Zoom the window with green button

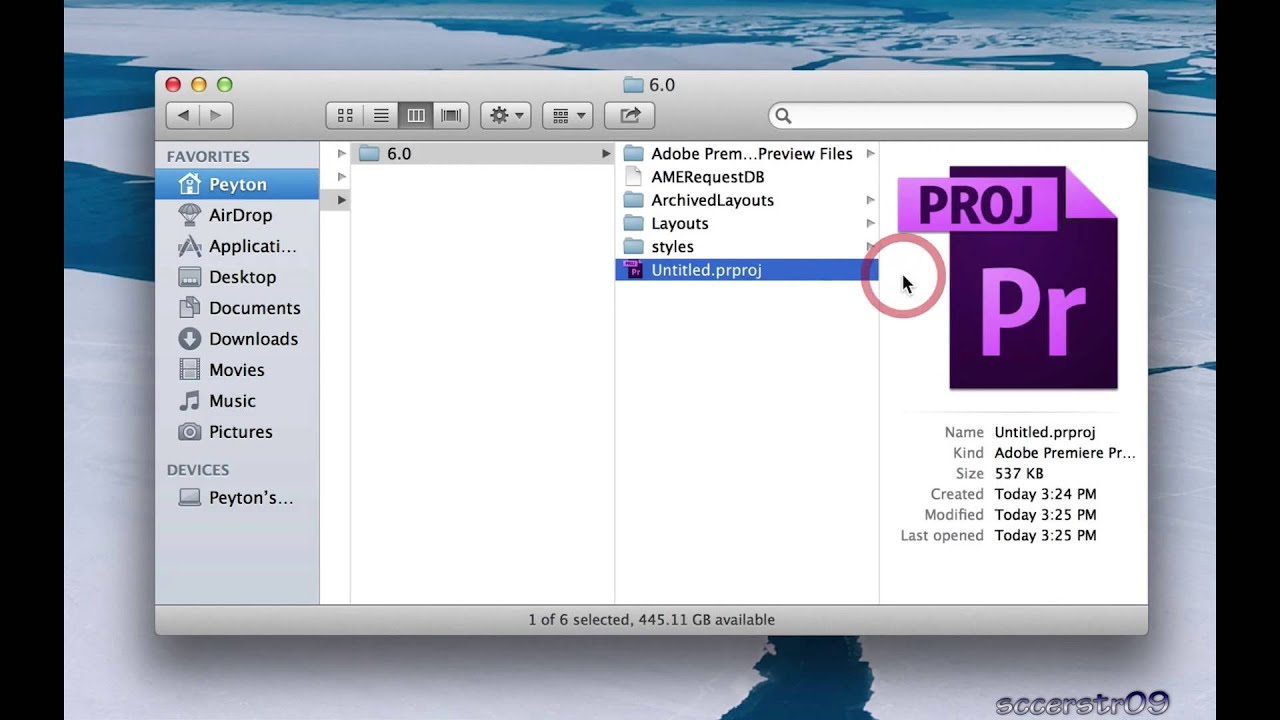(x=225, y=85)
